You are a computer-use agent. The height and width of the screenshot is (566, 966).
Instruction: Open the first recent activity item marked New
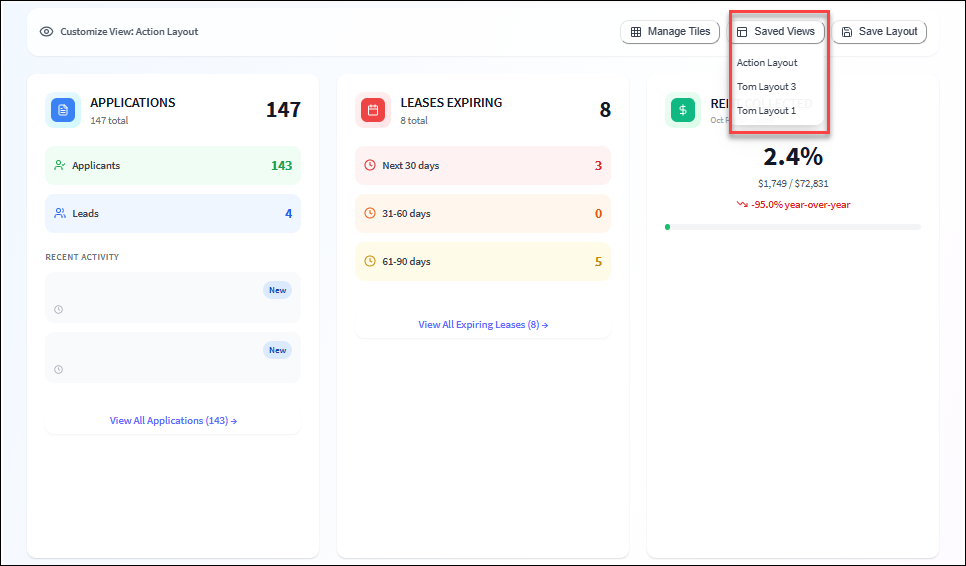173,298
